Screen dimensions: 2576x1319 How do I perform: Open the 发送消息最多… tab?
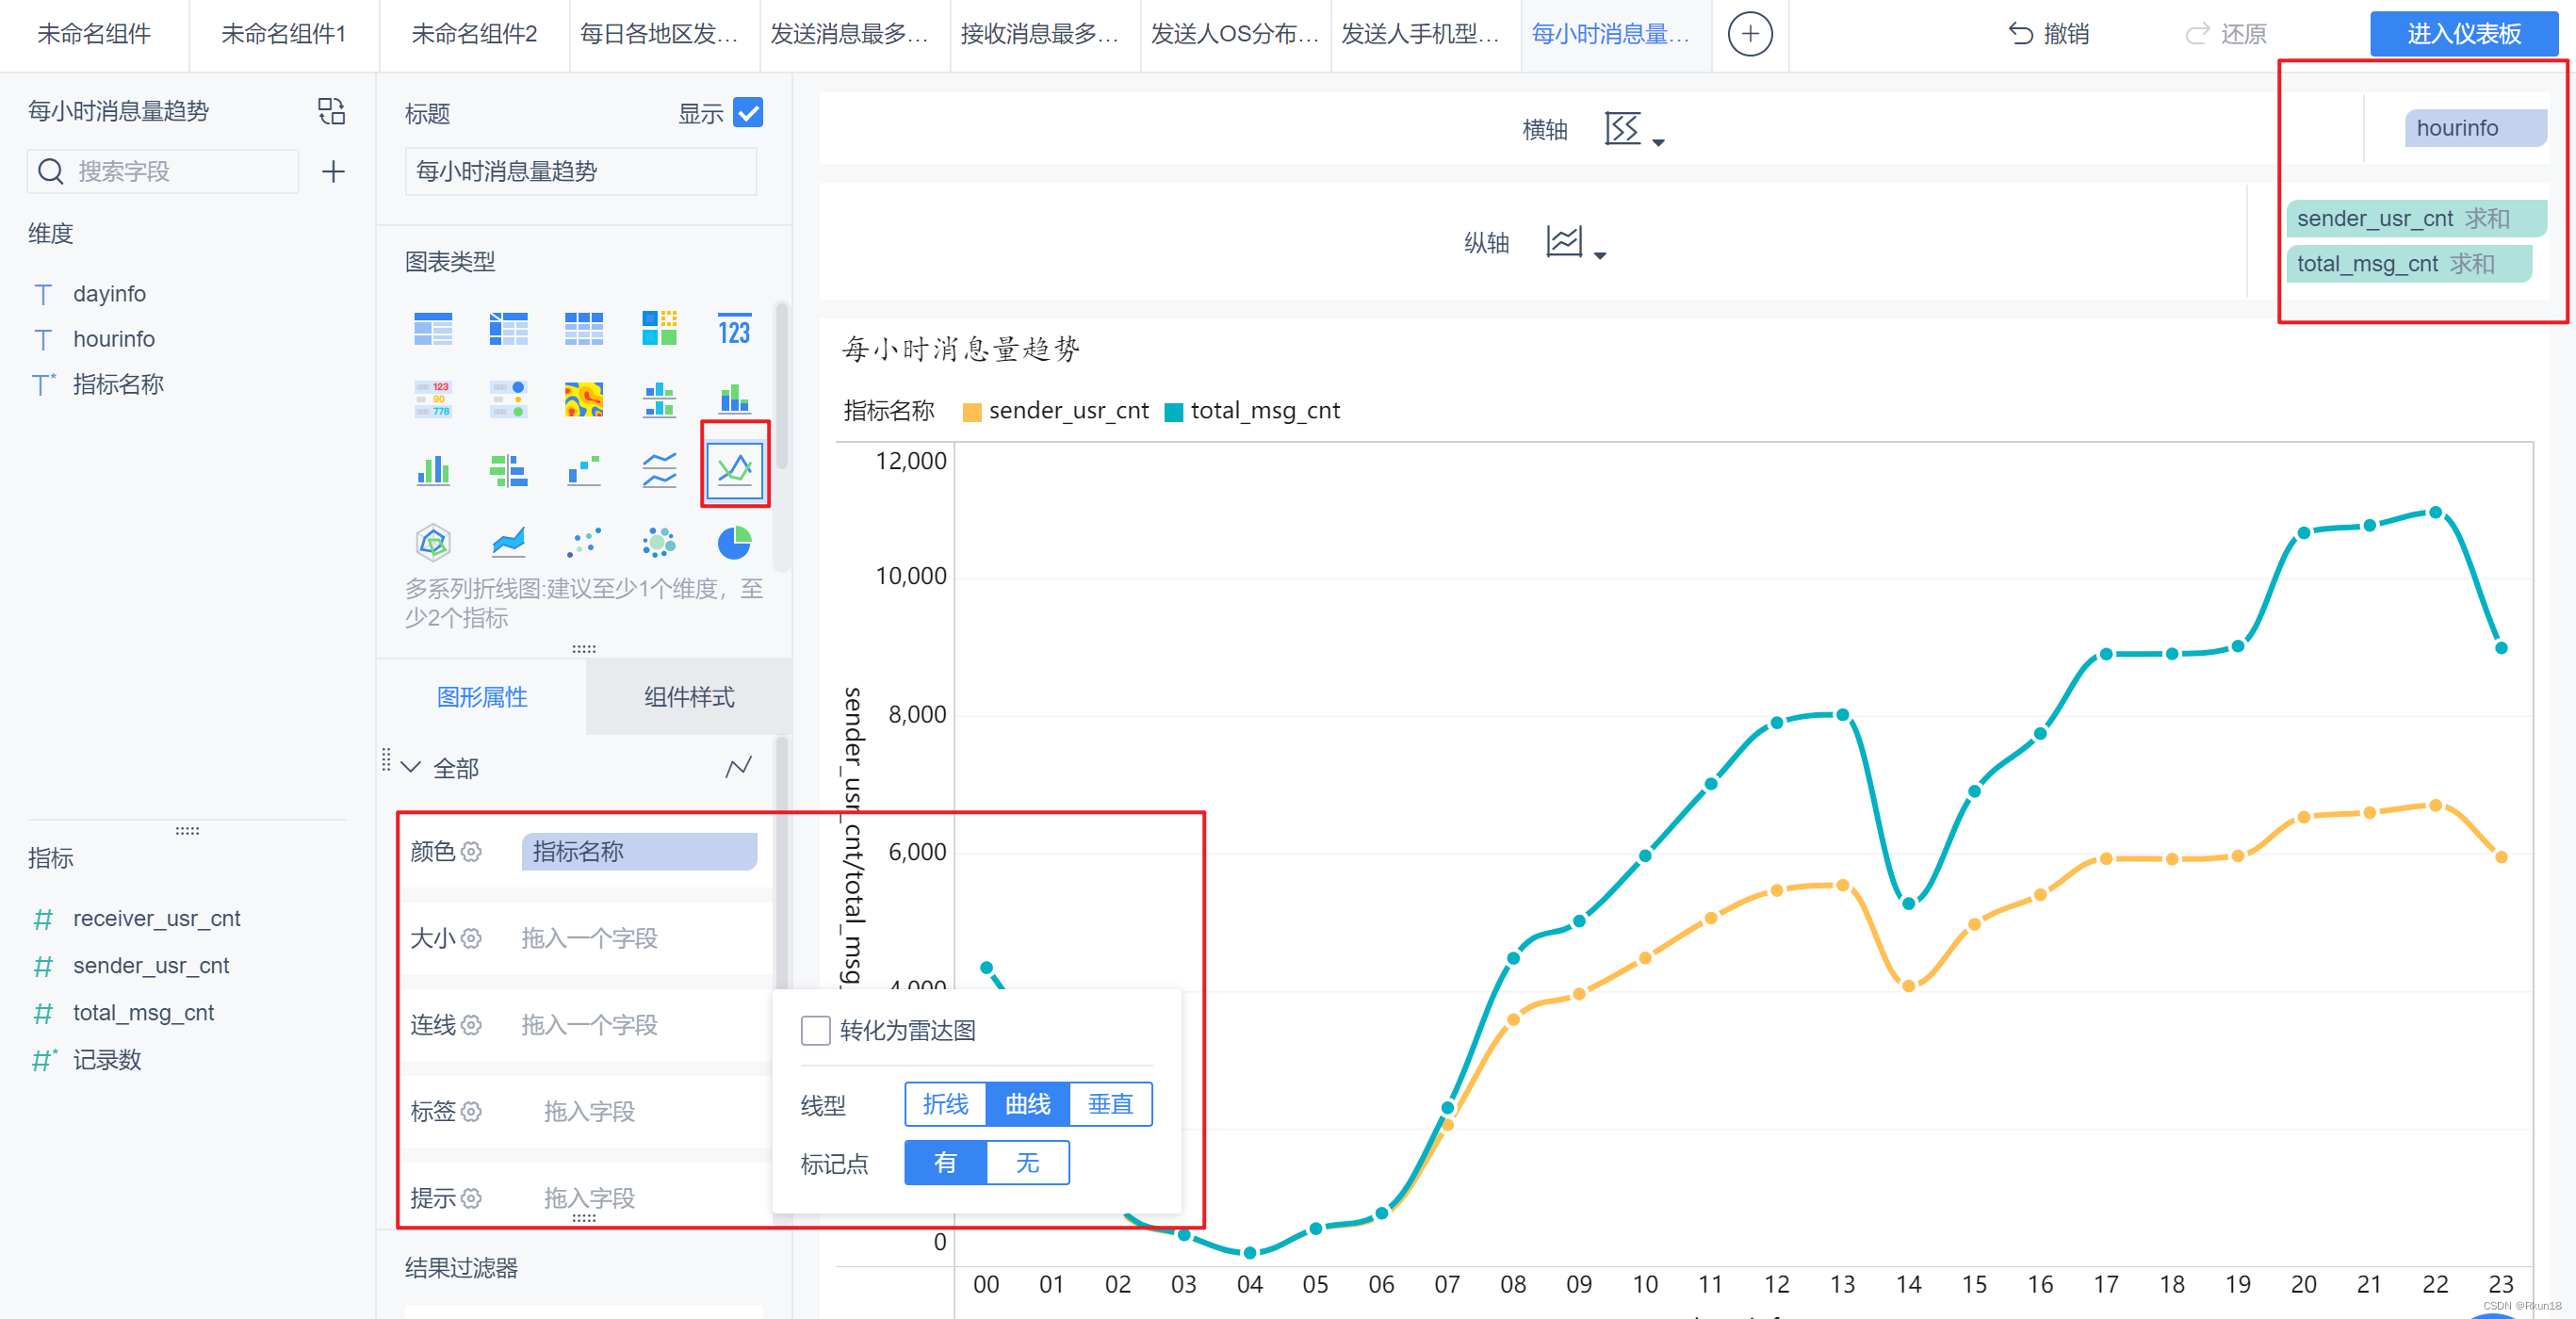(854, 34)
